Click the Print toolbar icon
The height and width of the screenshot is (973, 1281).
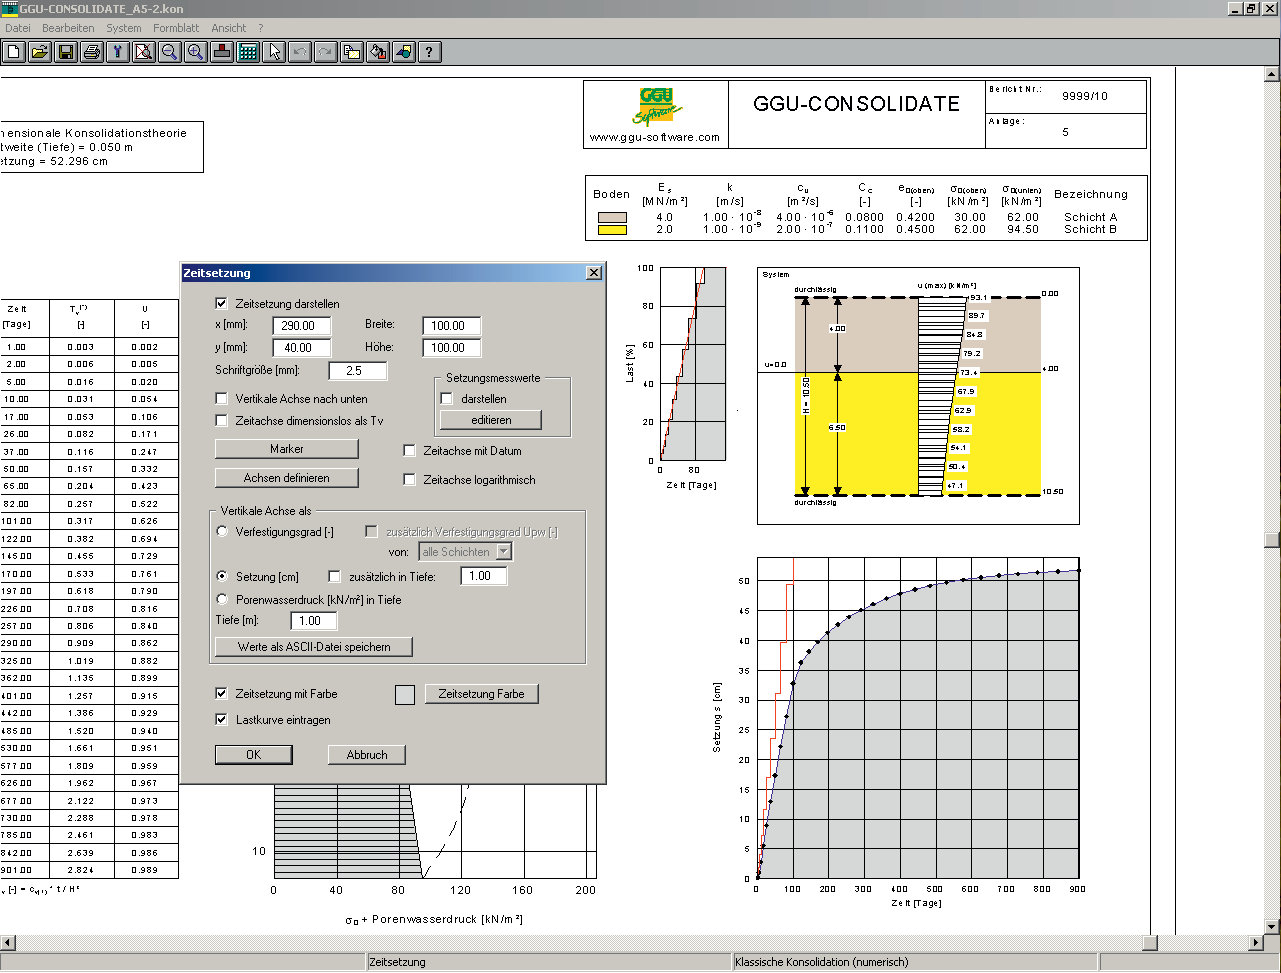coord(91,52)
